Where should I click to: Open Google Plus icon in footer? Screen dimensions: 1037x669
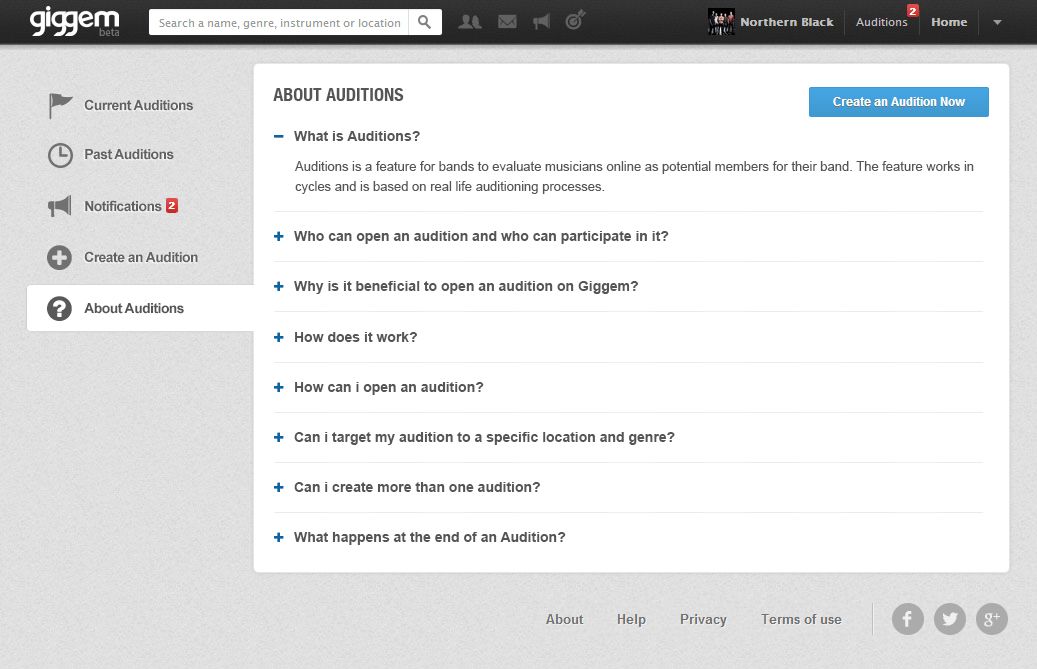pos(992,619)
